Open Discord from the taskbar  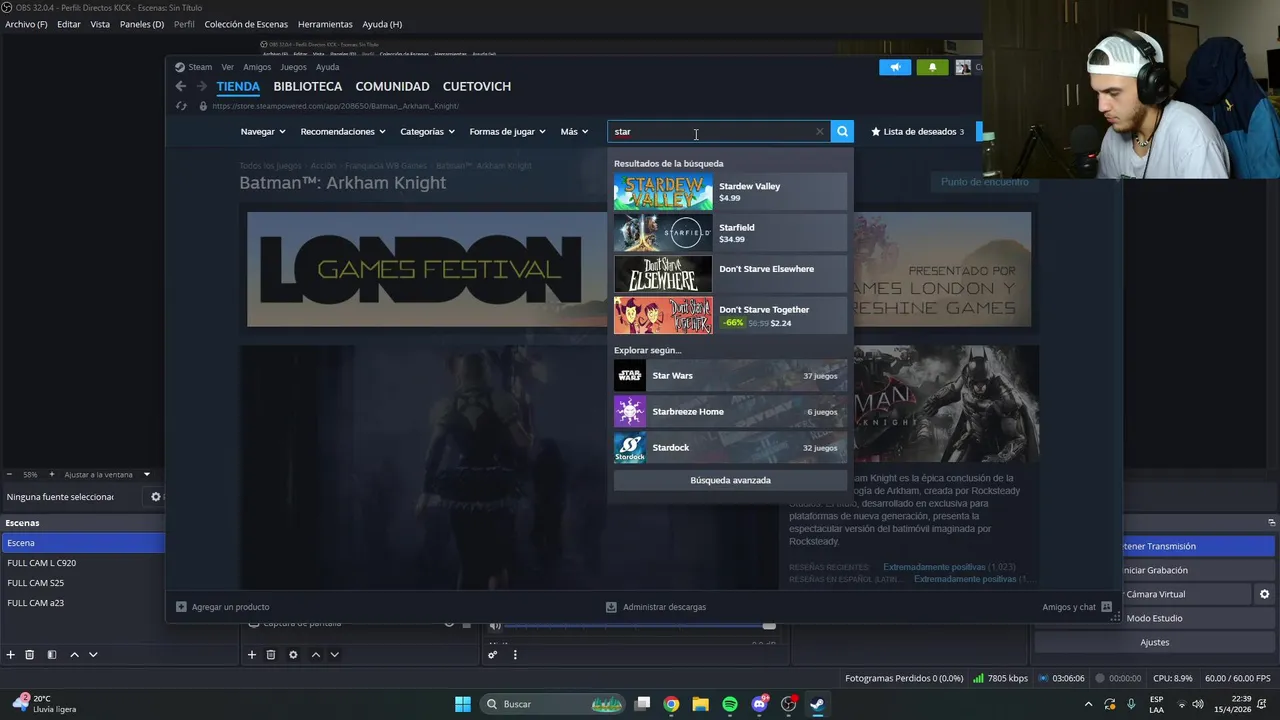759,704
